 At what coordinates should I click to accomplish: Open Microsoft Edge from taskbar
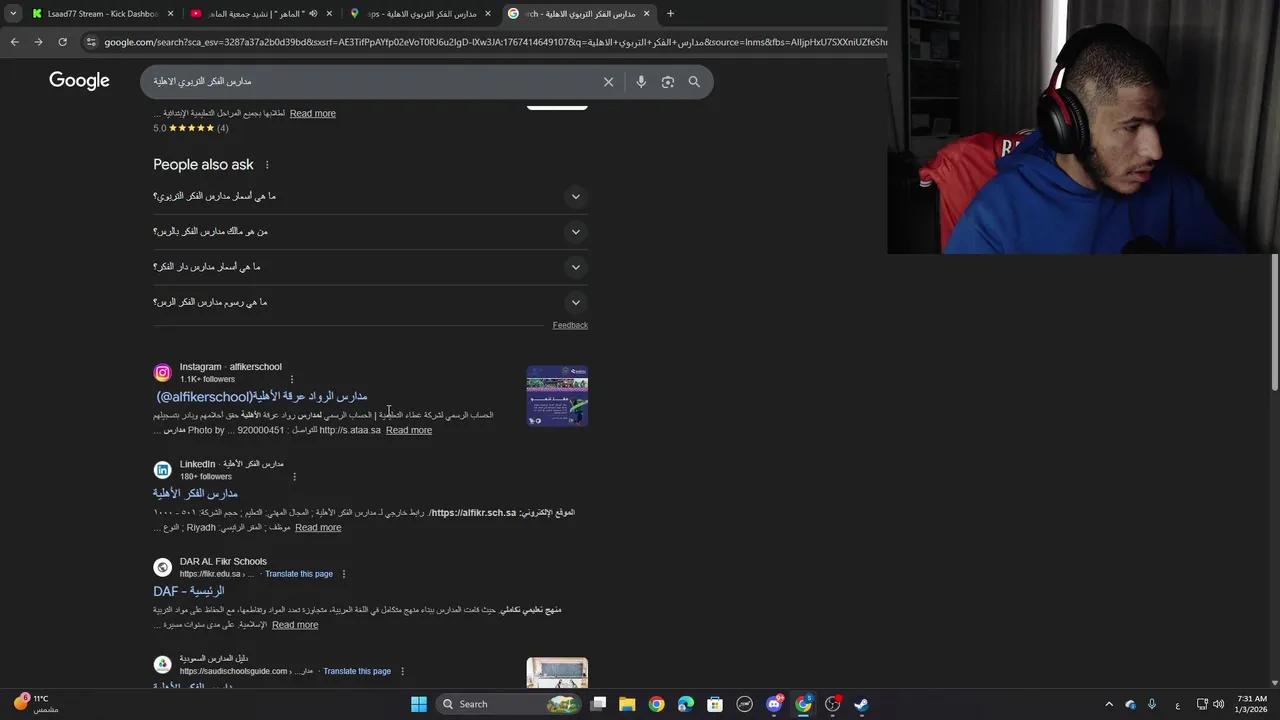coord(686,704)
